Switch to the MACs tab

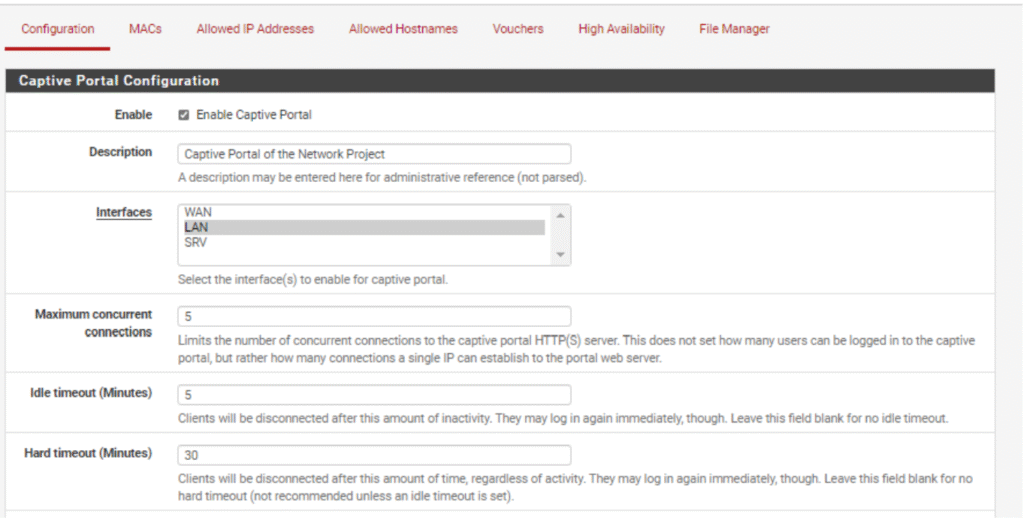(x=145, y=29)
